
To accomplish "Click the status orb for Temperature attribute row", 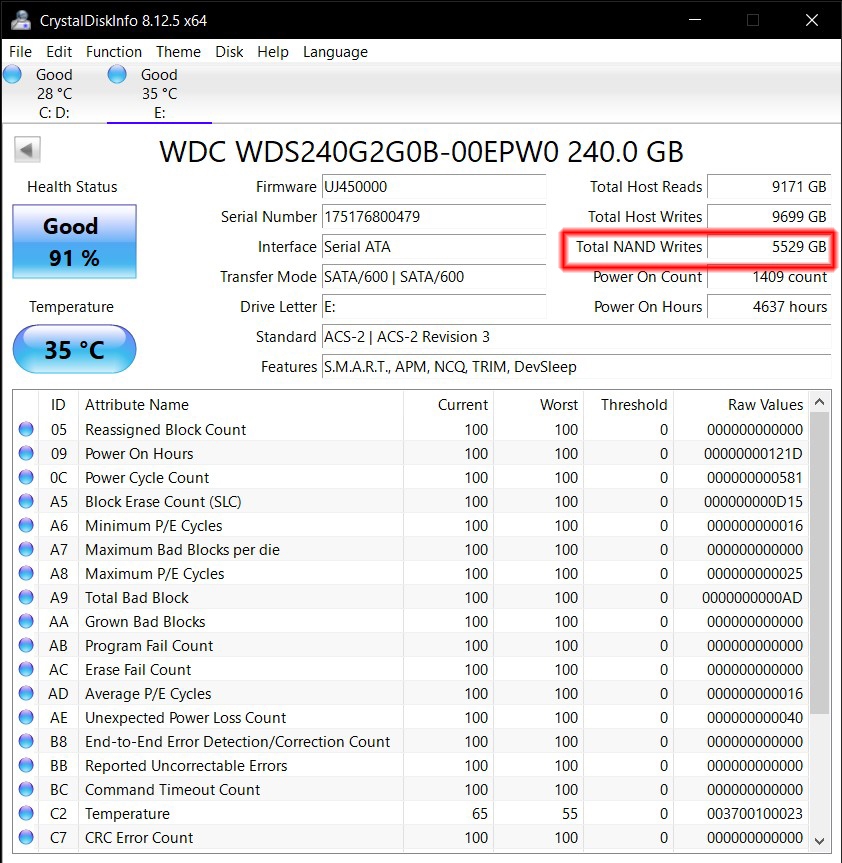I will (26, 813).
